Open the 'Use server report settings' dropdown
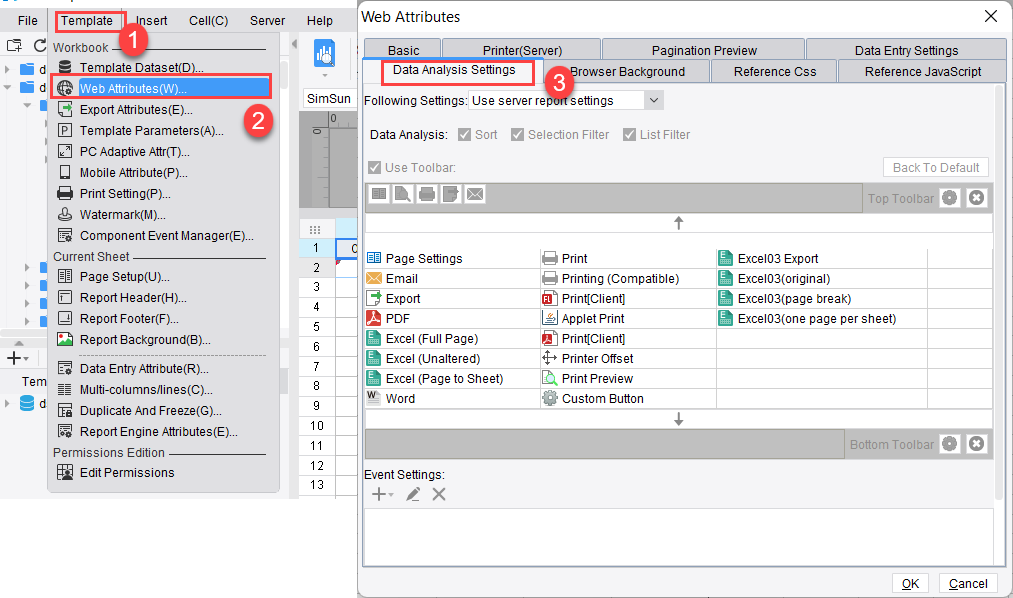This screenshot has width=1013, height=598. point(655,100)
